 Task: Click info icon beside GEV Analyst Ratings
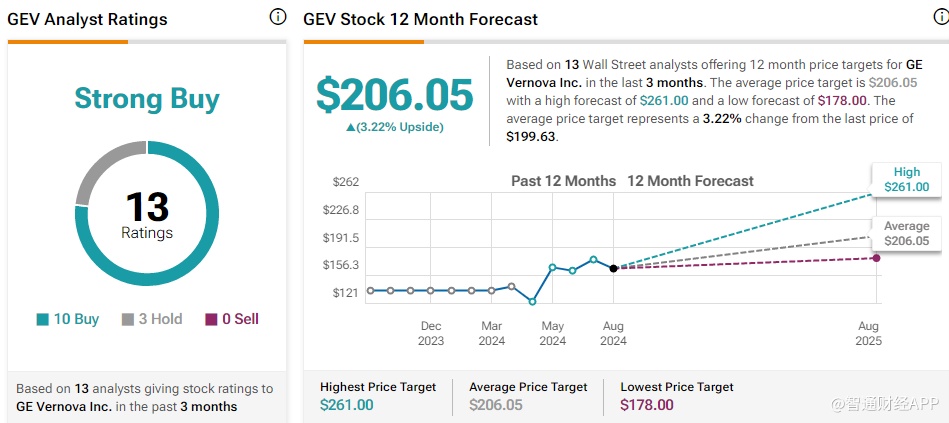pos(278,18)
